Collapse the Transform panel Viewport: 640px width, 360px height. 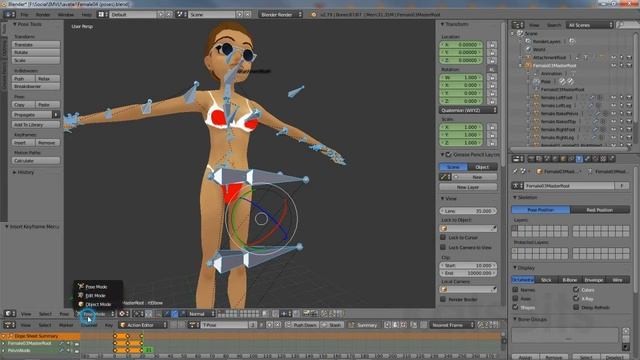coord(442,24)
